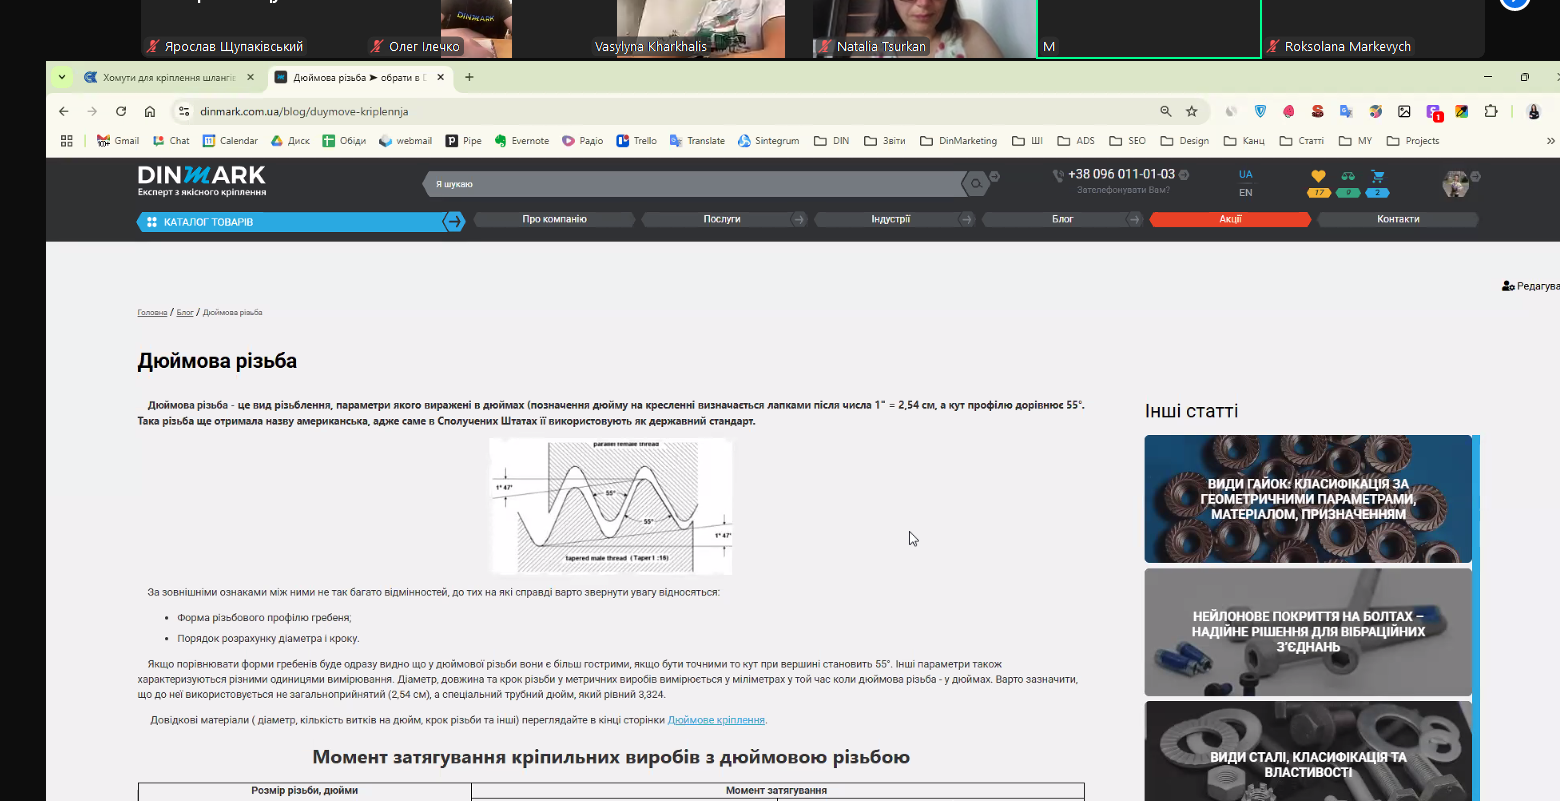Screen dimensions: 1560x801
Task: Go to Блог in breadcrumbs
Action: click(185, 313)
